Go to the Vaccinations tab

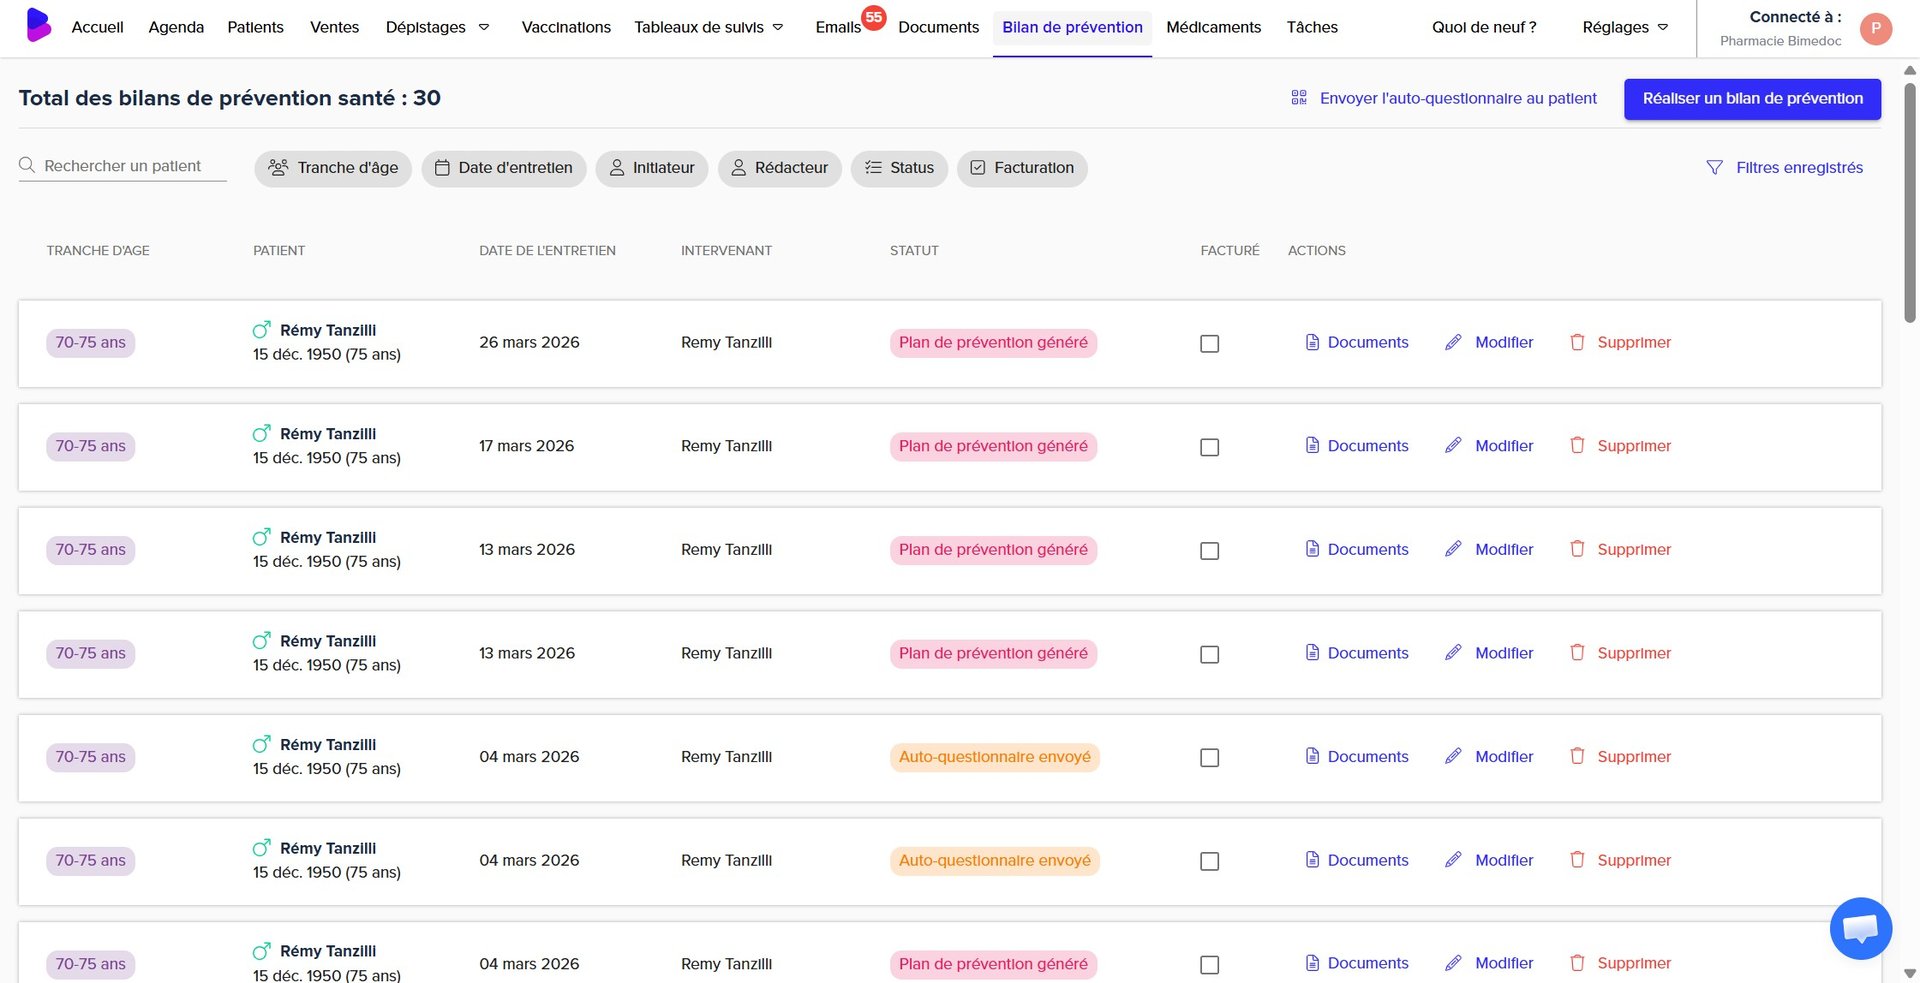[566, 27]
